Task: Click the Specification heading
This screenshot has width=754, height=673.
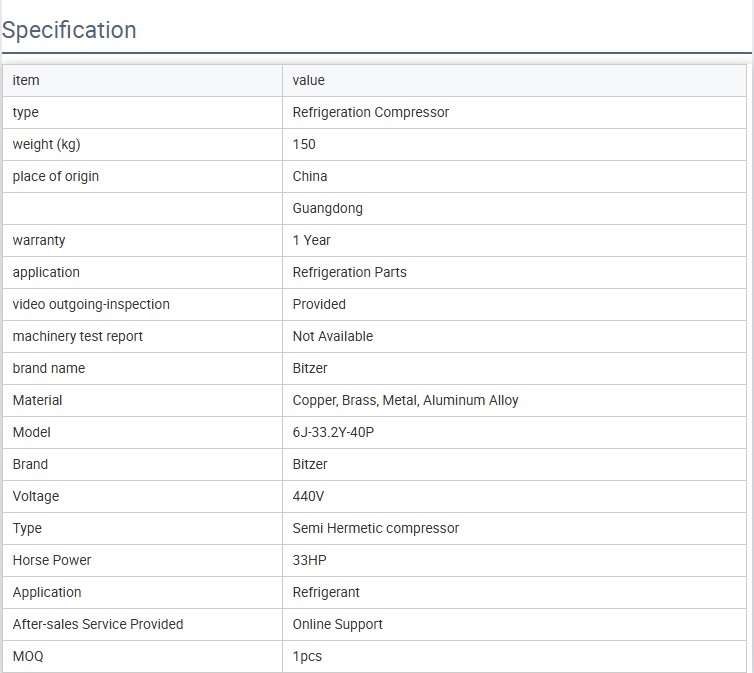Action: 69,30
